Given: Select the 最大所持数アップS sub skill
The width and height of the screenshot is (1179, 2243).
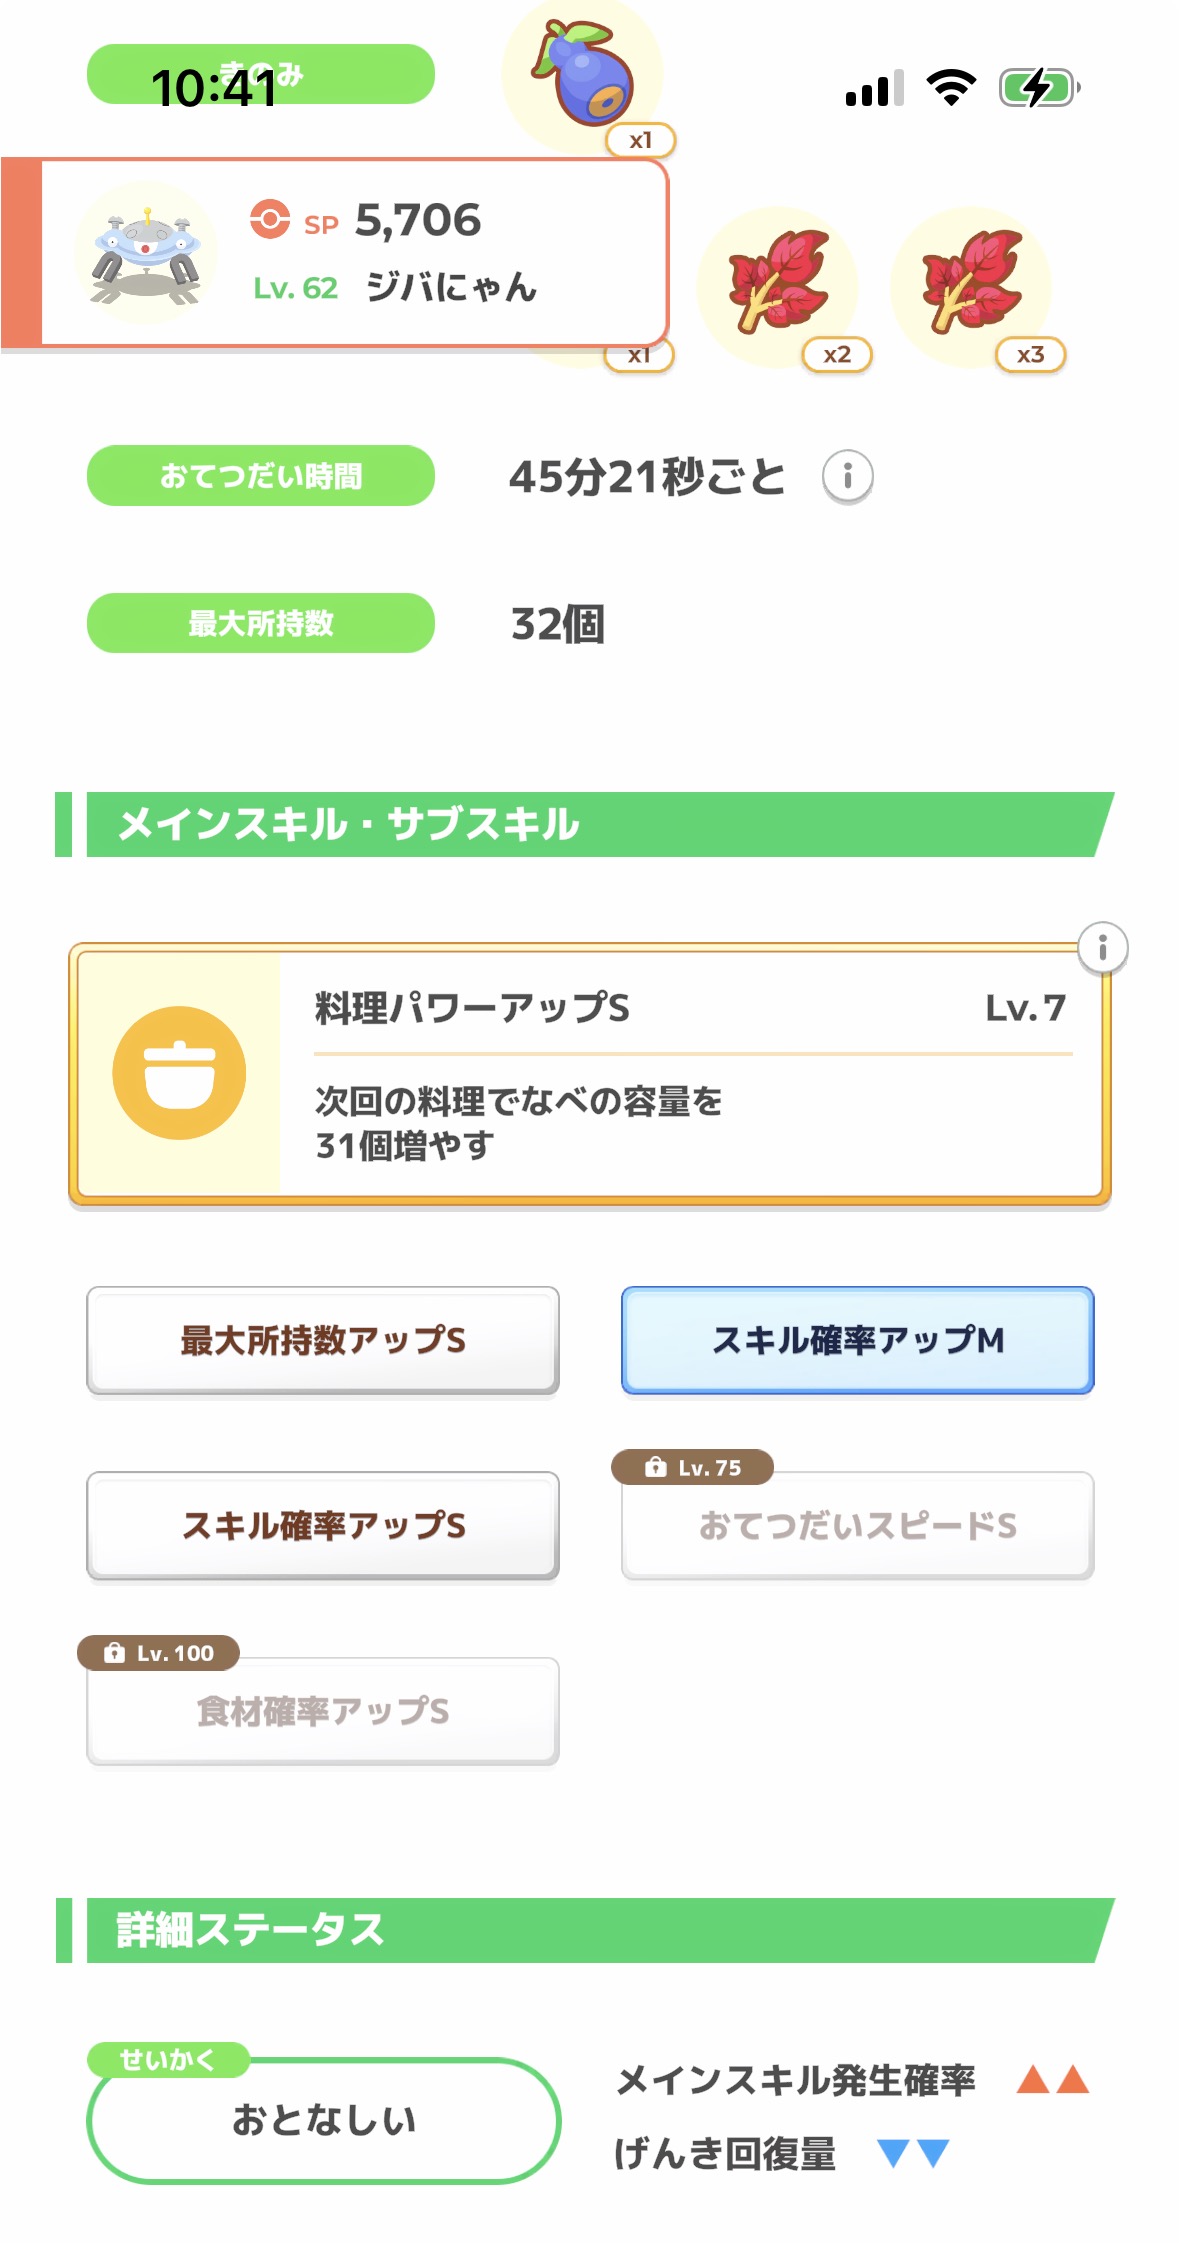Looking at the screenshot, I should point(323,1340).
